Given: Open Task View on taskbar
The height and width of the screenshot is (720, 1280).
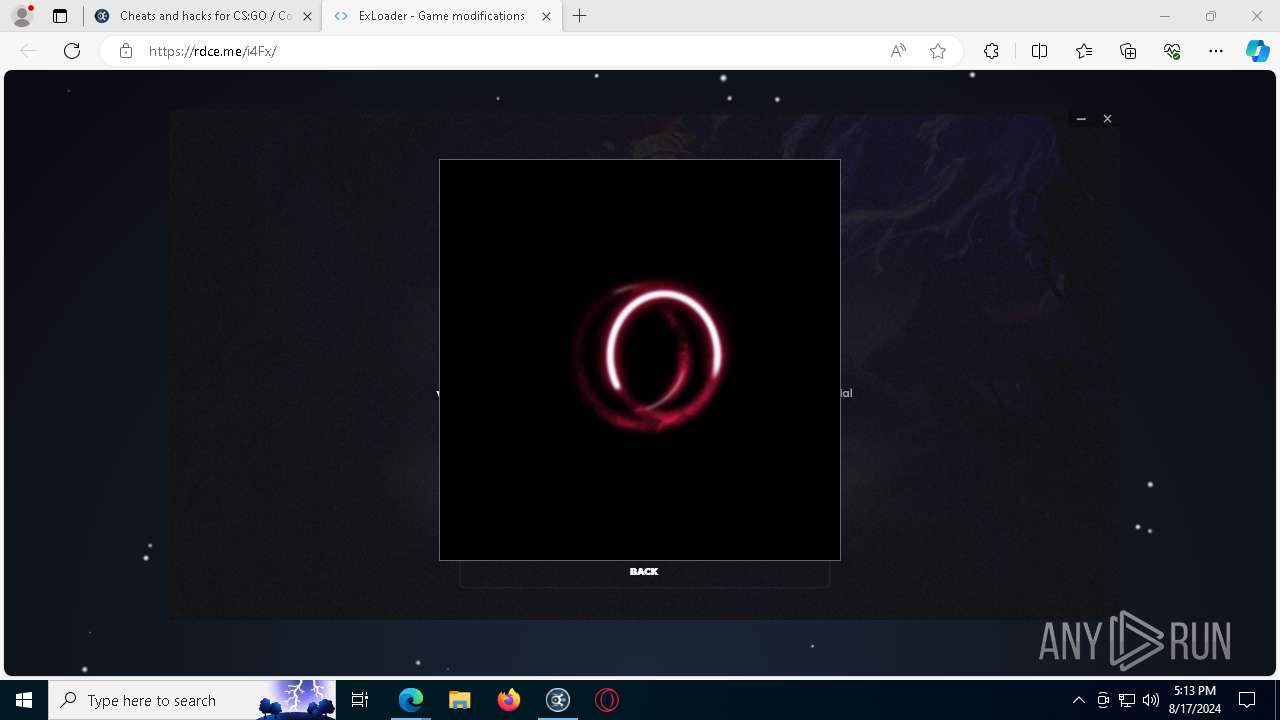Looking at the screenshot, I should click(360, 700).
